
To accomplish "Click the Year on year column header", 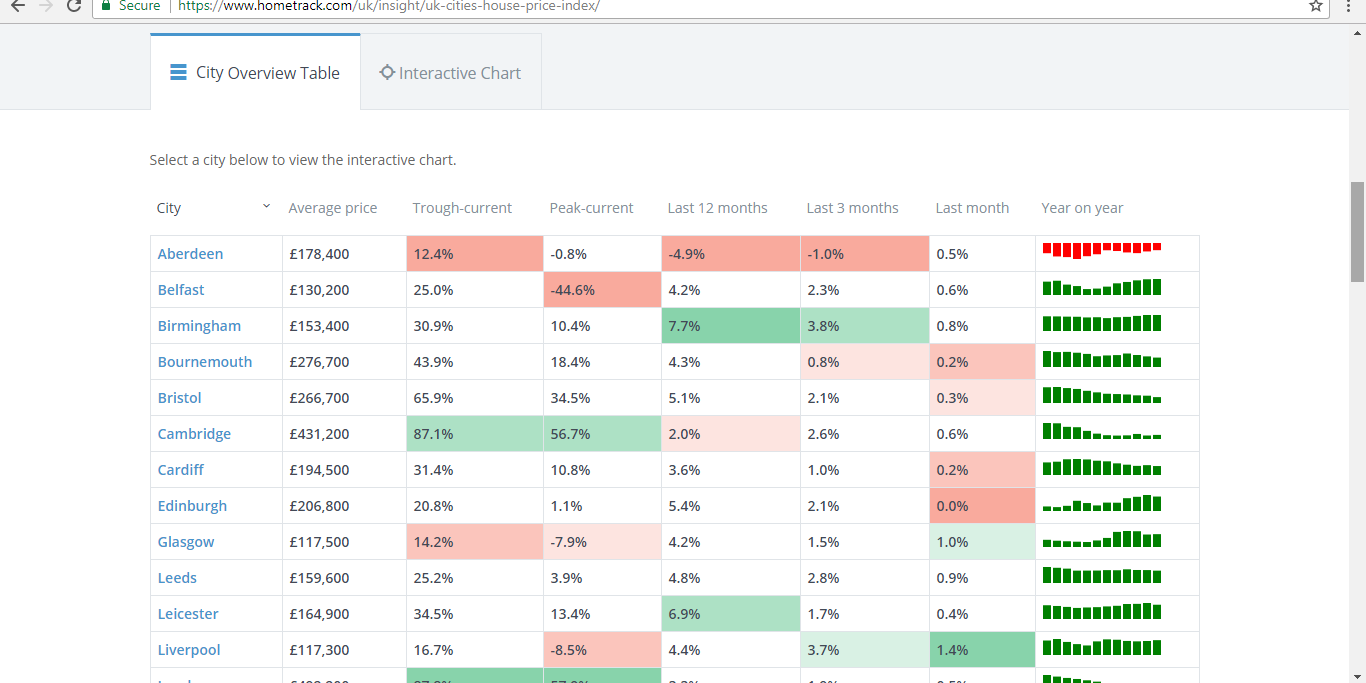I will point(1082,208).
